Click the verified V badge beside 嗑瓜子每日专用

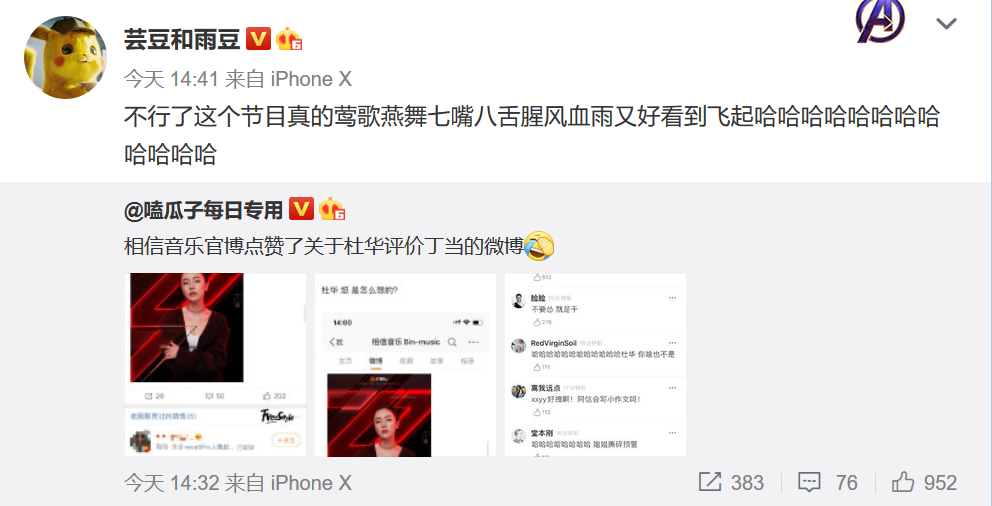pos(301,209)
